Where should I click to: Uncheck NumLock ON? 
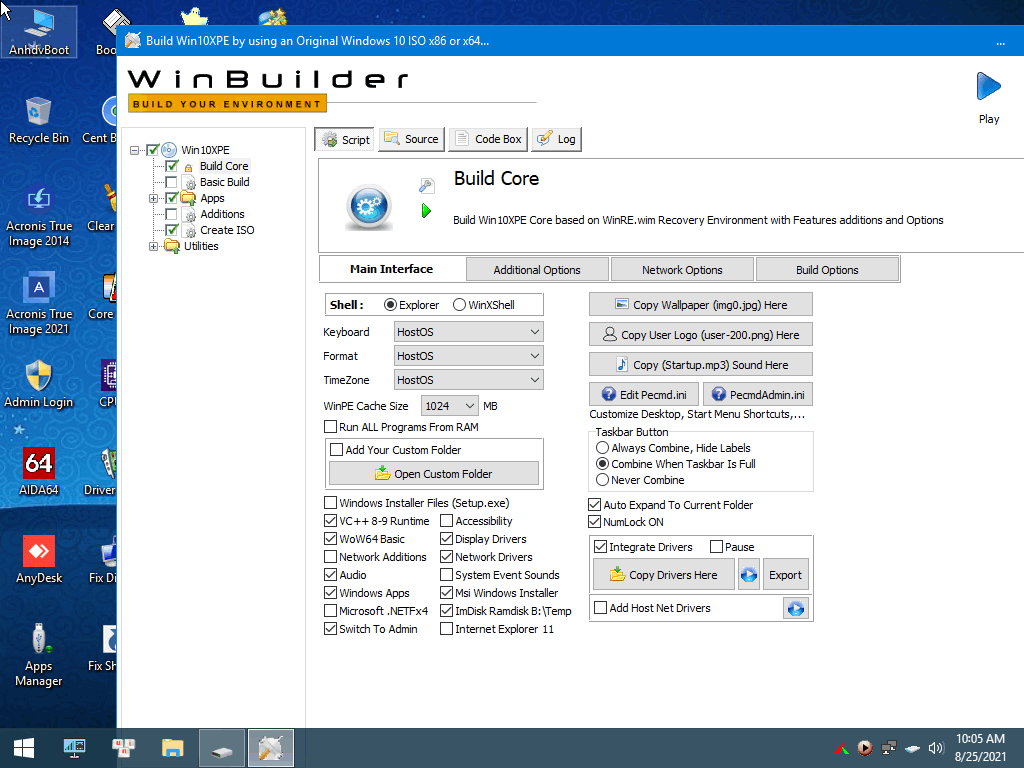point(594,522)
